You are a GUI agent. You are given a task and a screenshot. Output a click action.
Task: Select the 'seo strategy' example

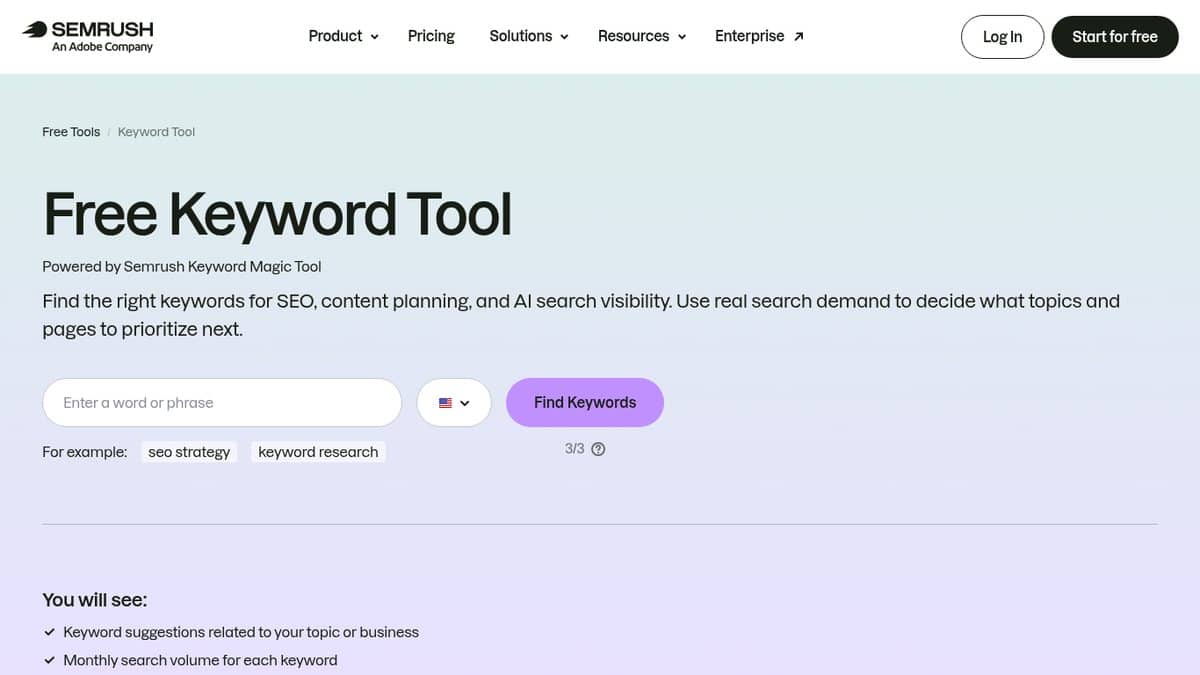click(189, 452)
